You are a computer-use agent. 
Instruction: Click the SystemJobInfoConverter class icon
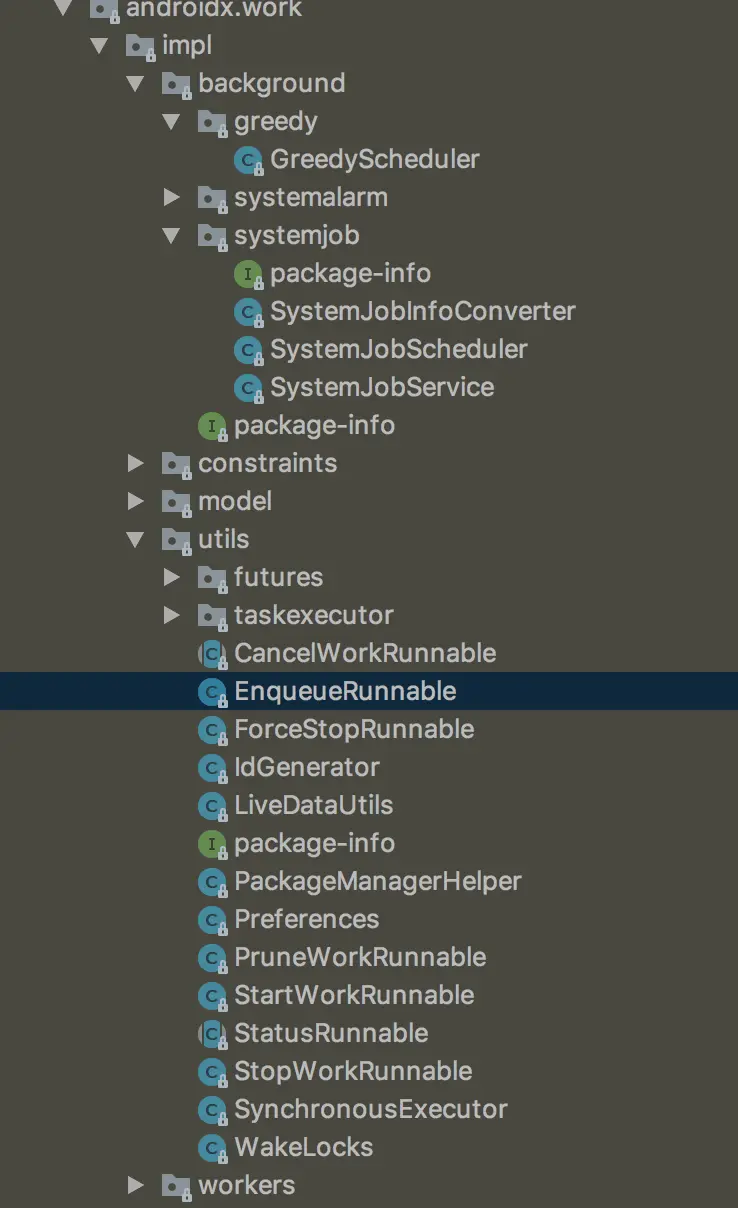(x=248, y=312)
